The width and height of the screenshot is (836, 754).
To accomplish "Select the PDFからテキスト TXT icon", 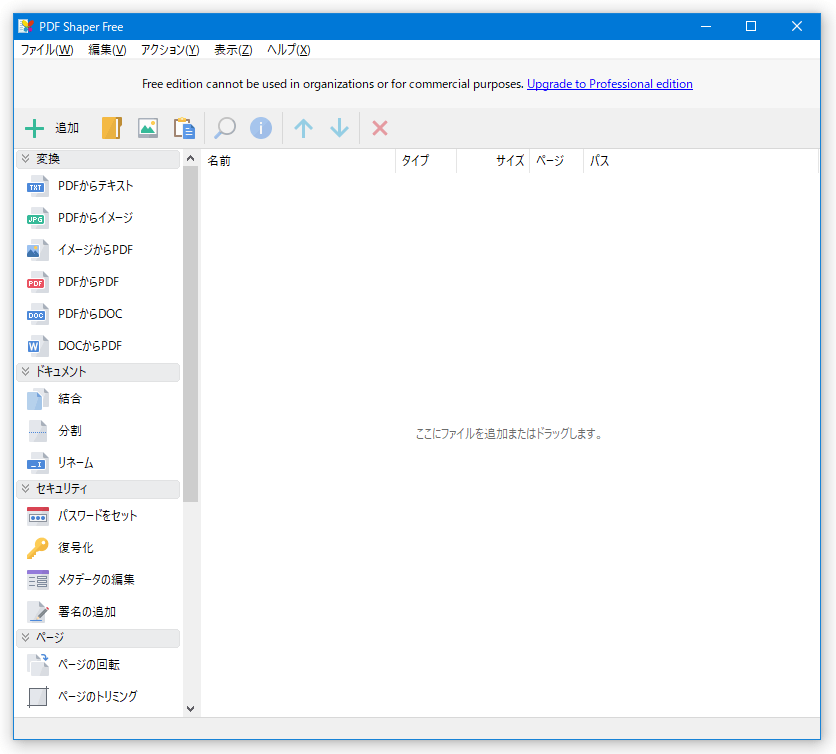I will click(x=37, y=186).
